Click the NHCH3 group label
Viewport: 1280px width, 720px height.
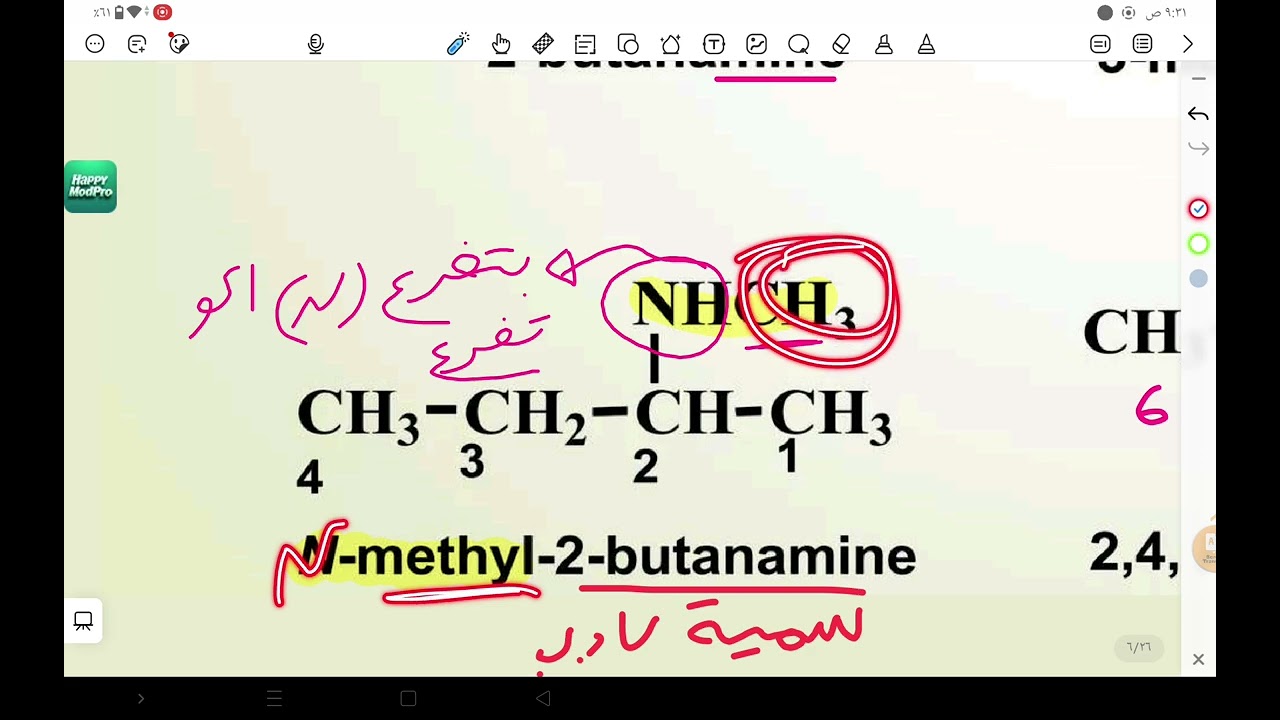(x=744, y=304)
